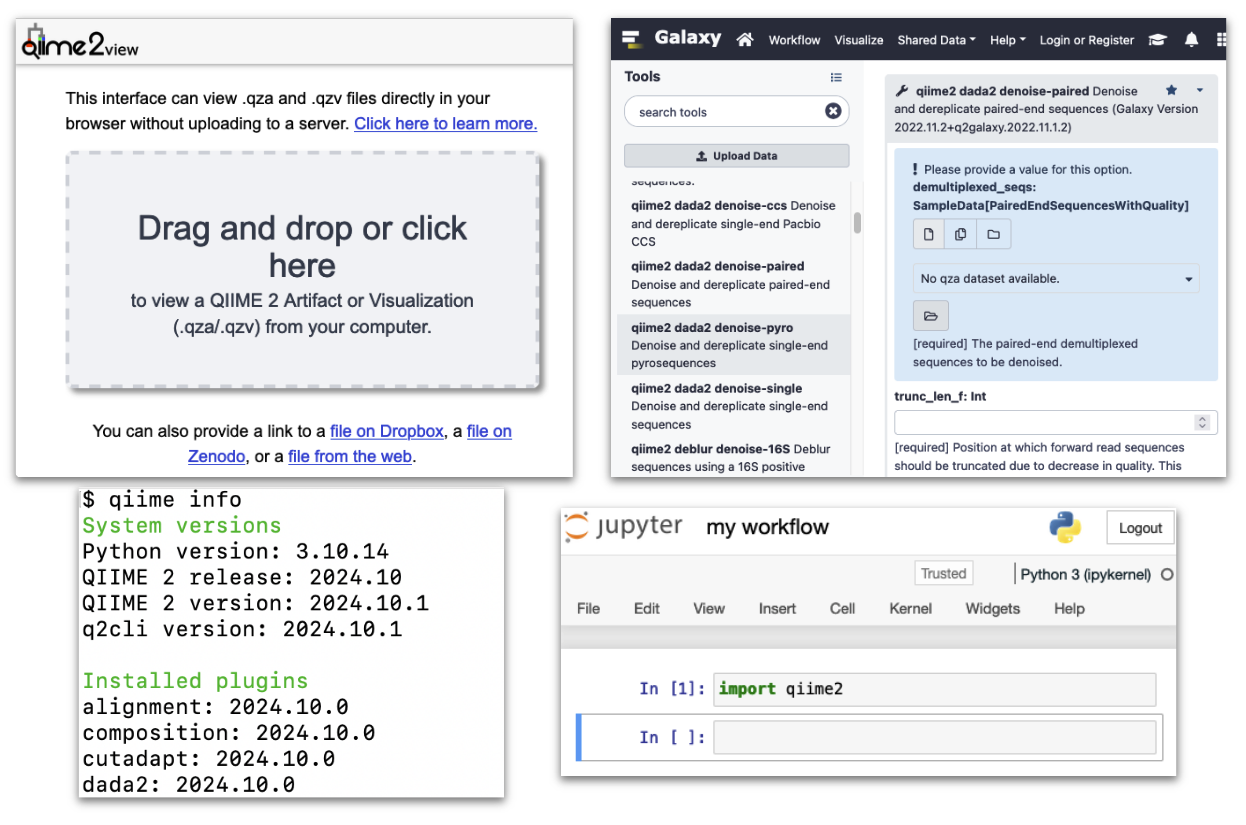Click the Jupyter logo

tap(623, 527)
